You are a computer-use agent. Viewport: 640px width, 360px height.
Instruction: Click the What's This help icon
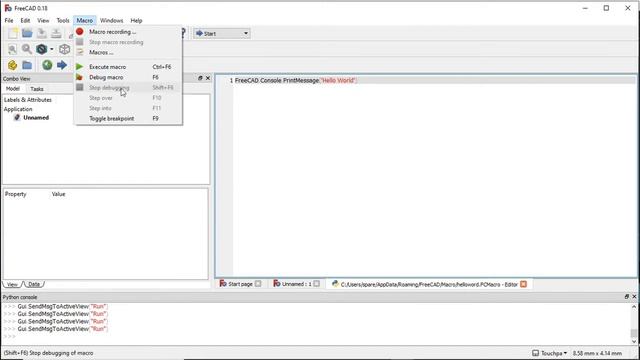click(x=183, y=33)
